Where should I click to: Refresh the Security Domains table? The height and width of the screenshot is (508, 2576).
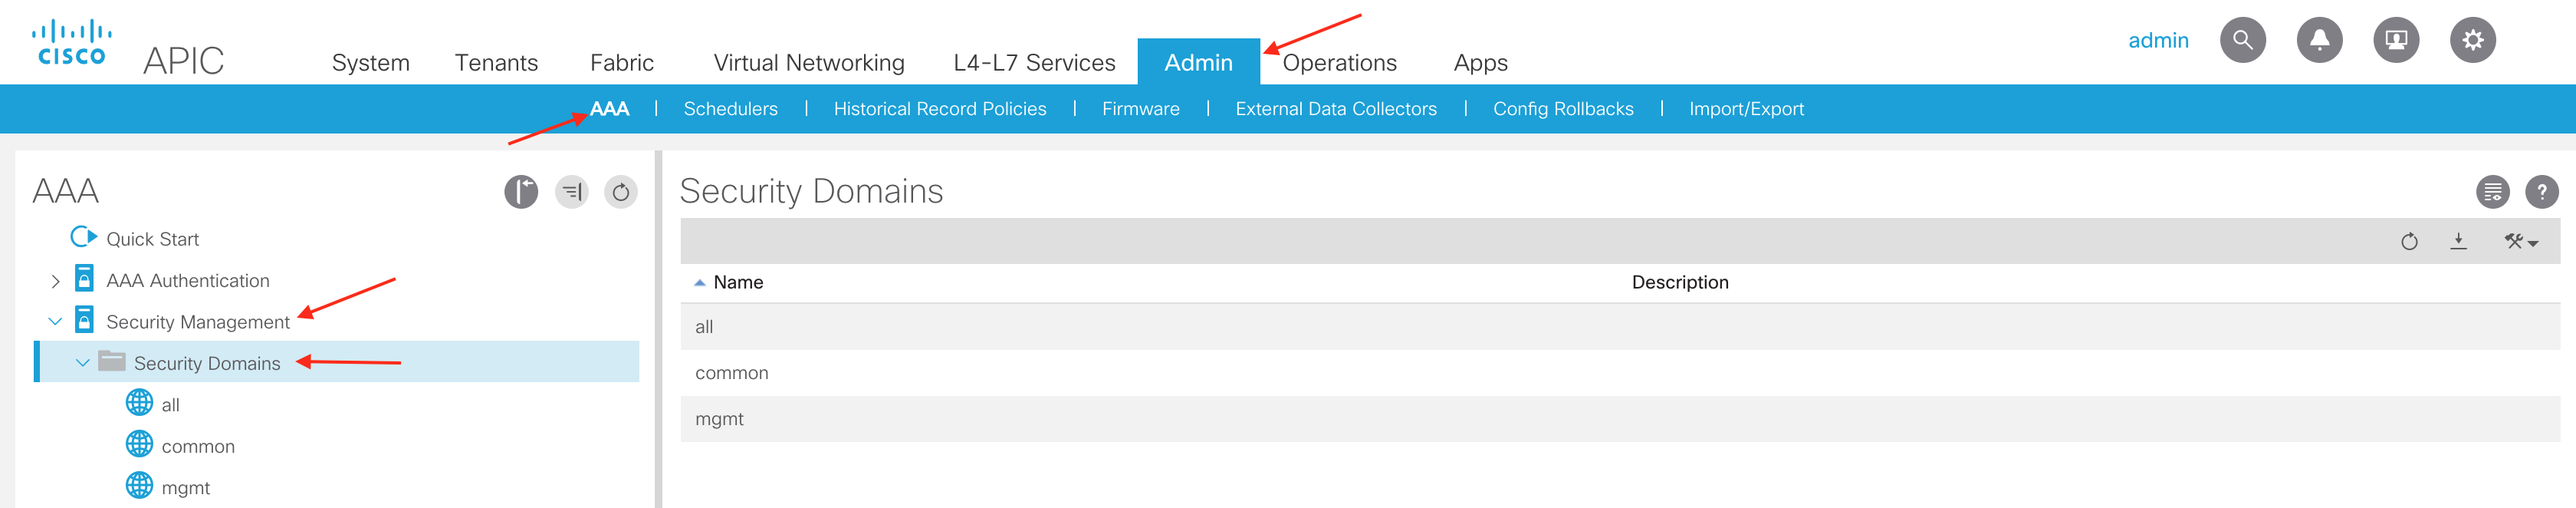click(x=2409, y=241)
